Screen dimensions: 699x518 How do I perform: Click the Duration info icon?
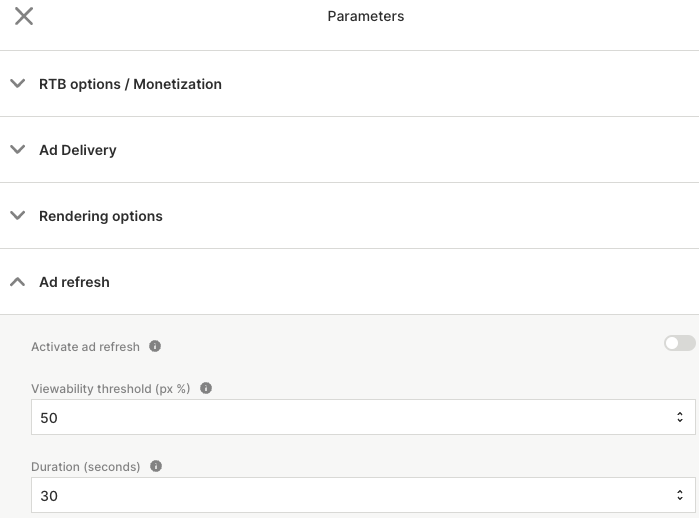(156, 466)
